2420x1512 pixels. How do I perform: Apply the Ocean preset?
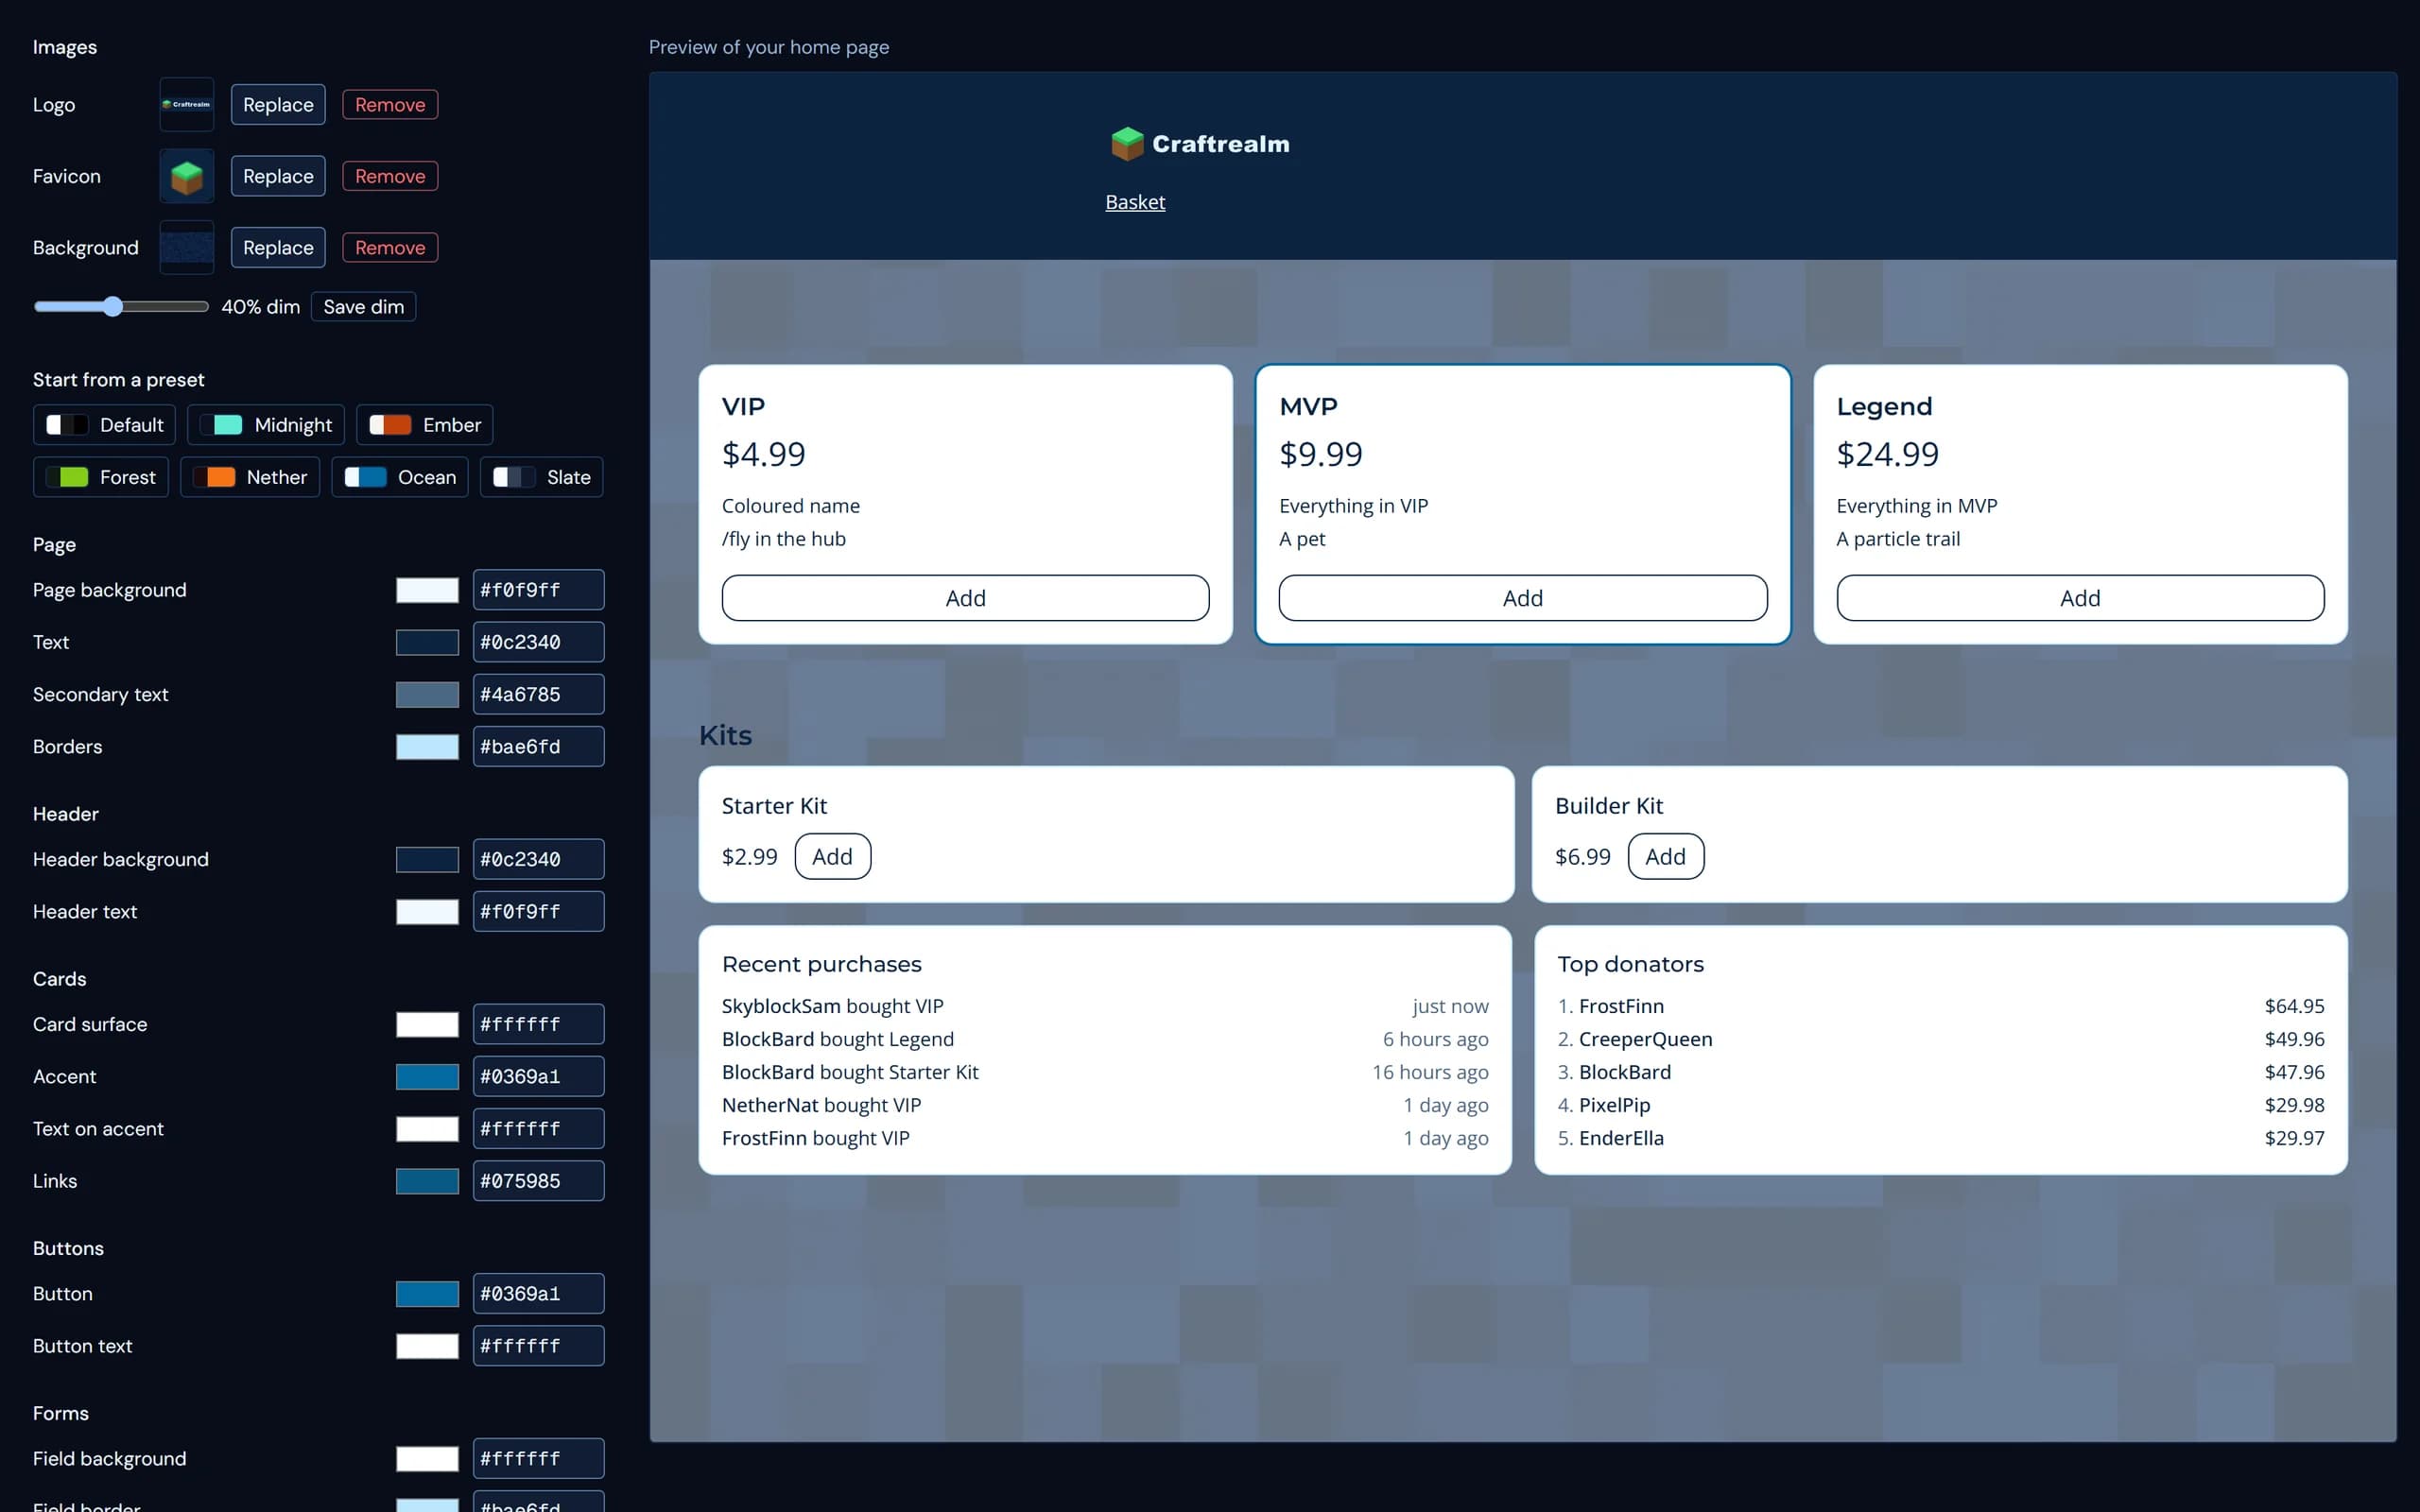click(400, 477)
